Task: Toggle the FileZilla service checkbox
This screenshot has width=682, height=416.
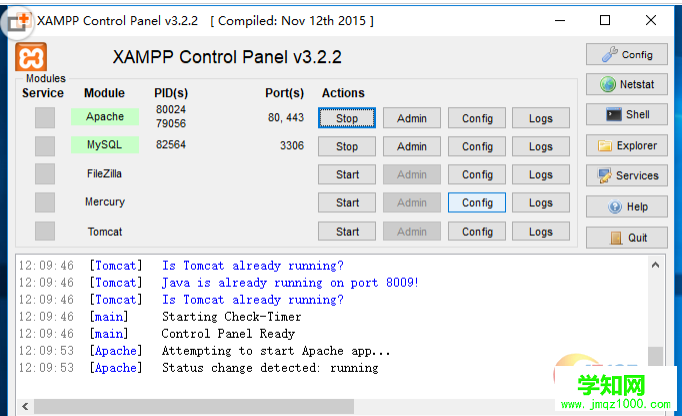Action: click(x=45, y=174)
